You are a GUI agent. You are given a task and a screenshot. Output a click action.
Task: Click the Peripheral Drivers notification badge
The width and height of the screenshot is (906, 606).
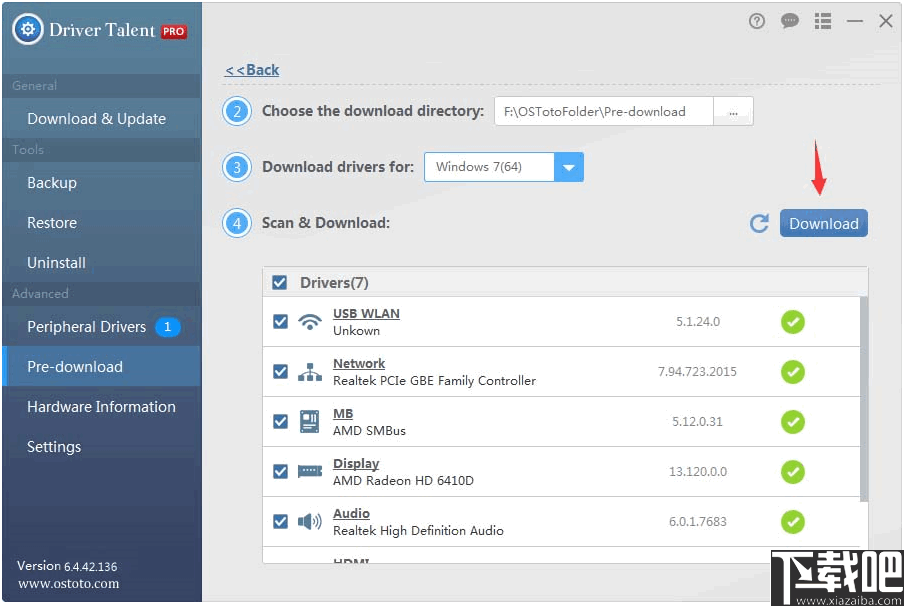pos(168,327)
